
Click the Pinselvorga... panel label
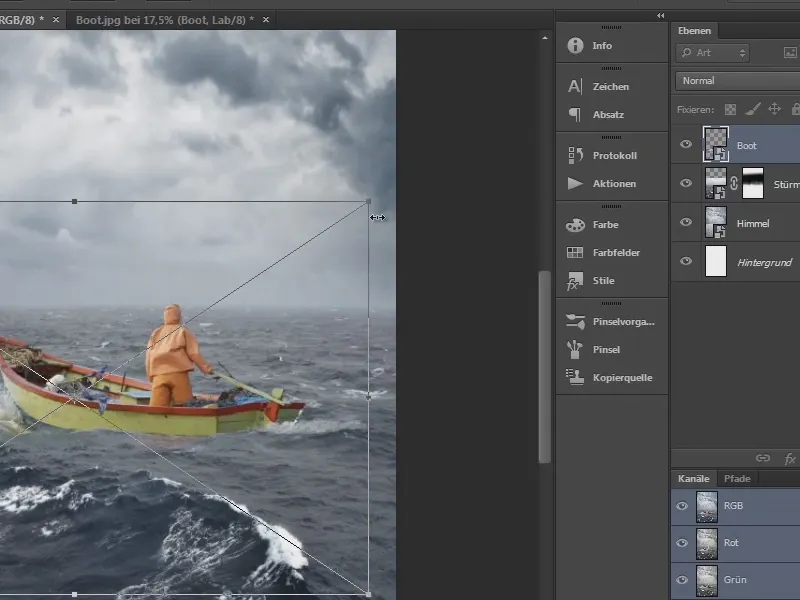[623, 321]
